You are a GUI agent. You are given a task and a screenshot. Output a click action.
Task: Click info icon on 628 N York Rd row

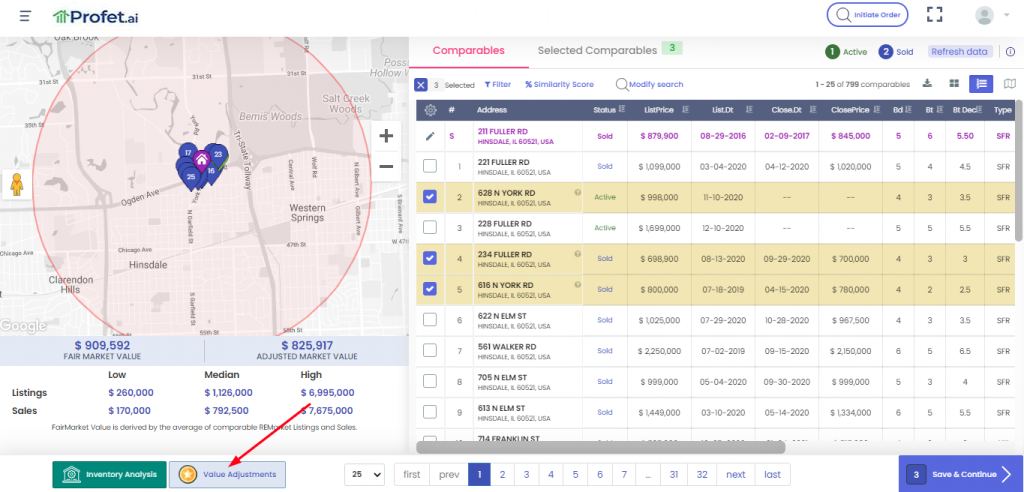click(577, 192)
